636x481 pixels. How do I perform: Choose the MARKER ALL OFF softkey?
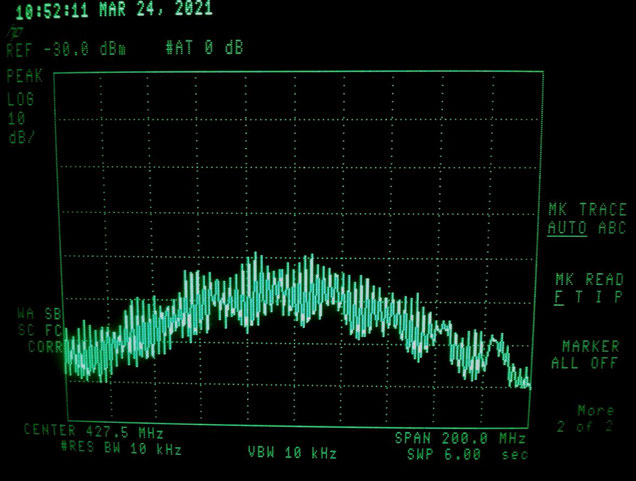584,355
